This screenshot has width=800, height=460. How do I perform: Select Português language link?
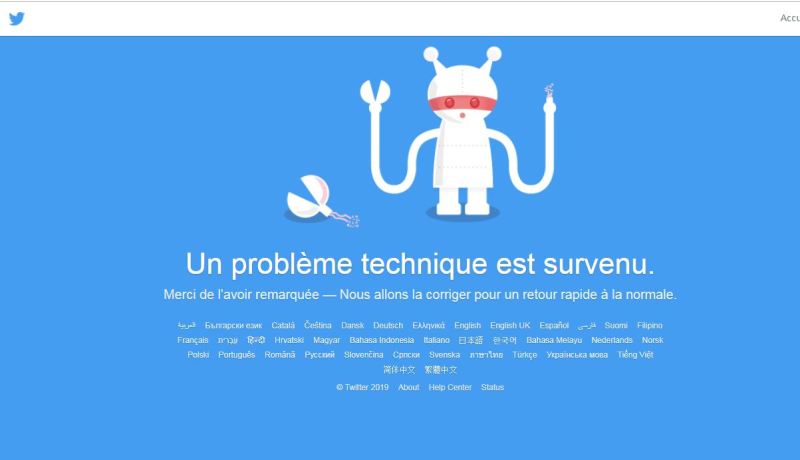(237, 355)
